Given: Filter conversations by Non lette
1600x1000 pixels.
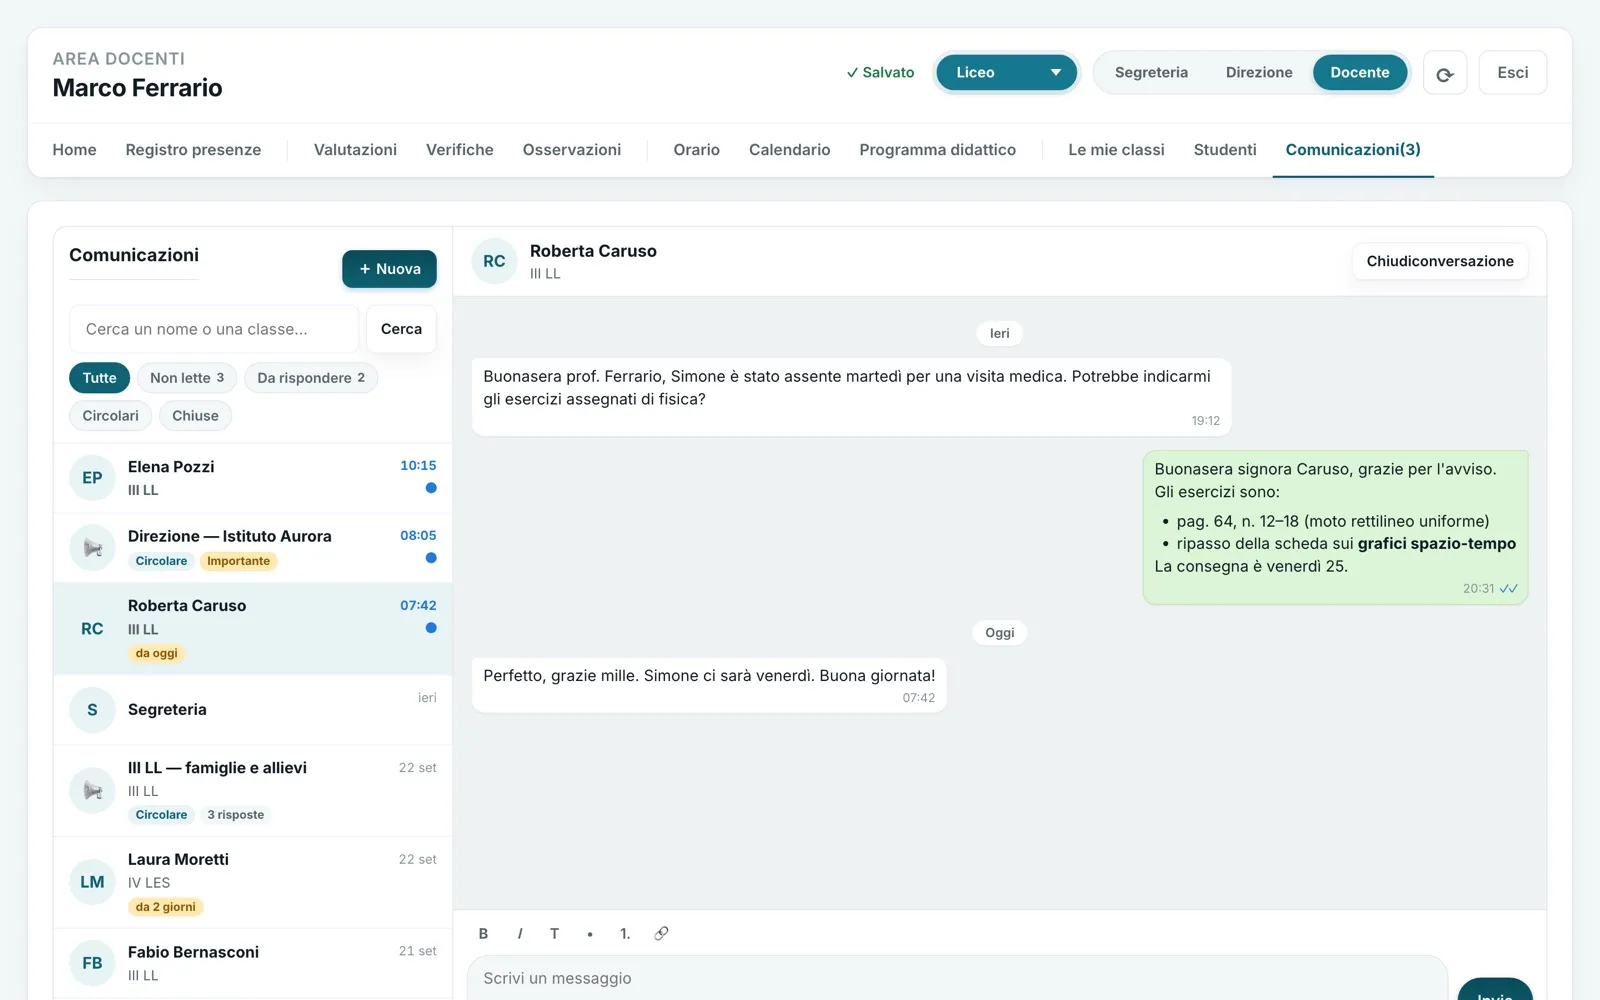Looking at the screenshot, I should pos(187,378).
